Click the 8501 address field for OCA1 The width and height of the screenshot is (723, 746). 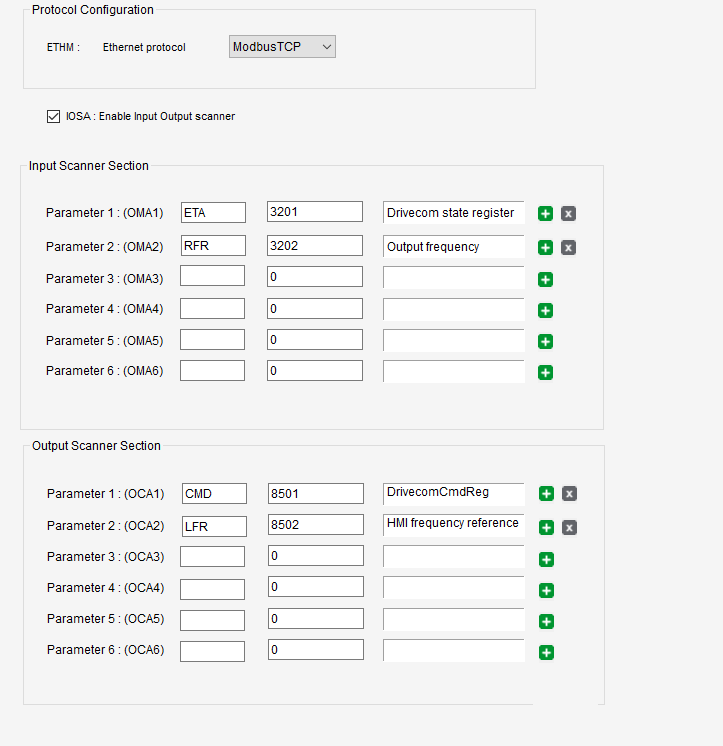[315, 493]
